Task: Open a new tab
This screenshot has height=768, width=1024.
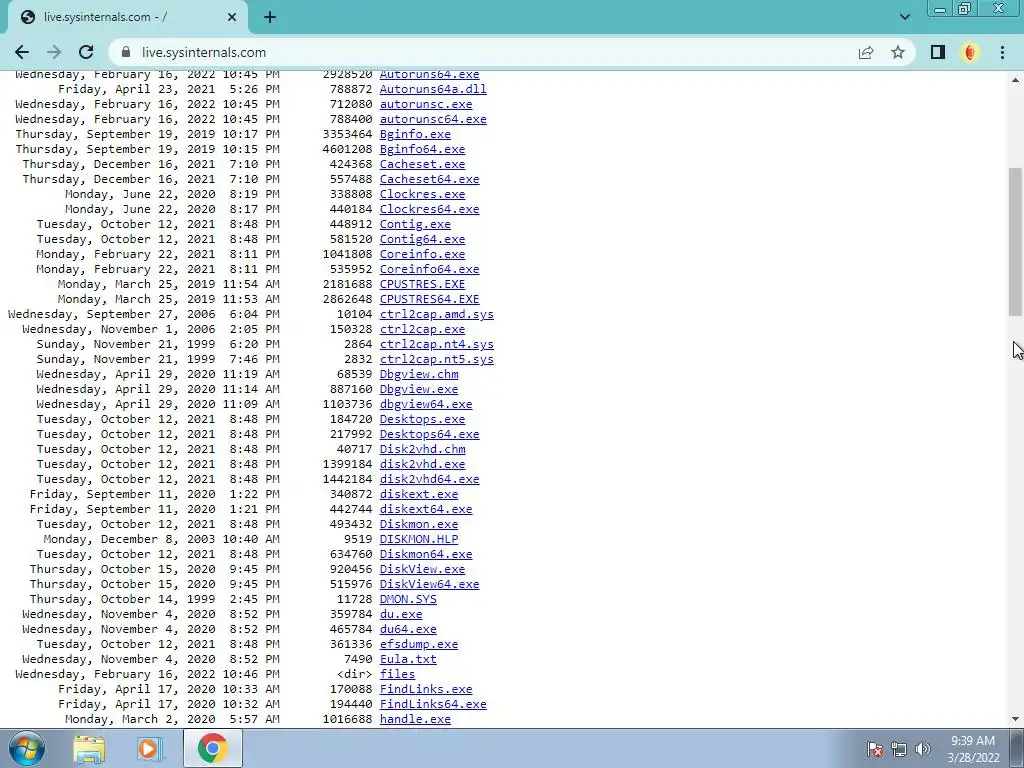Action: click(x=270, y=17)
